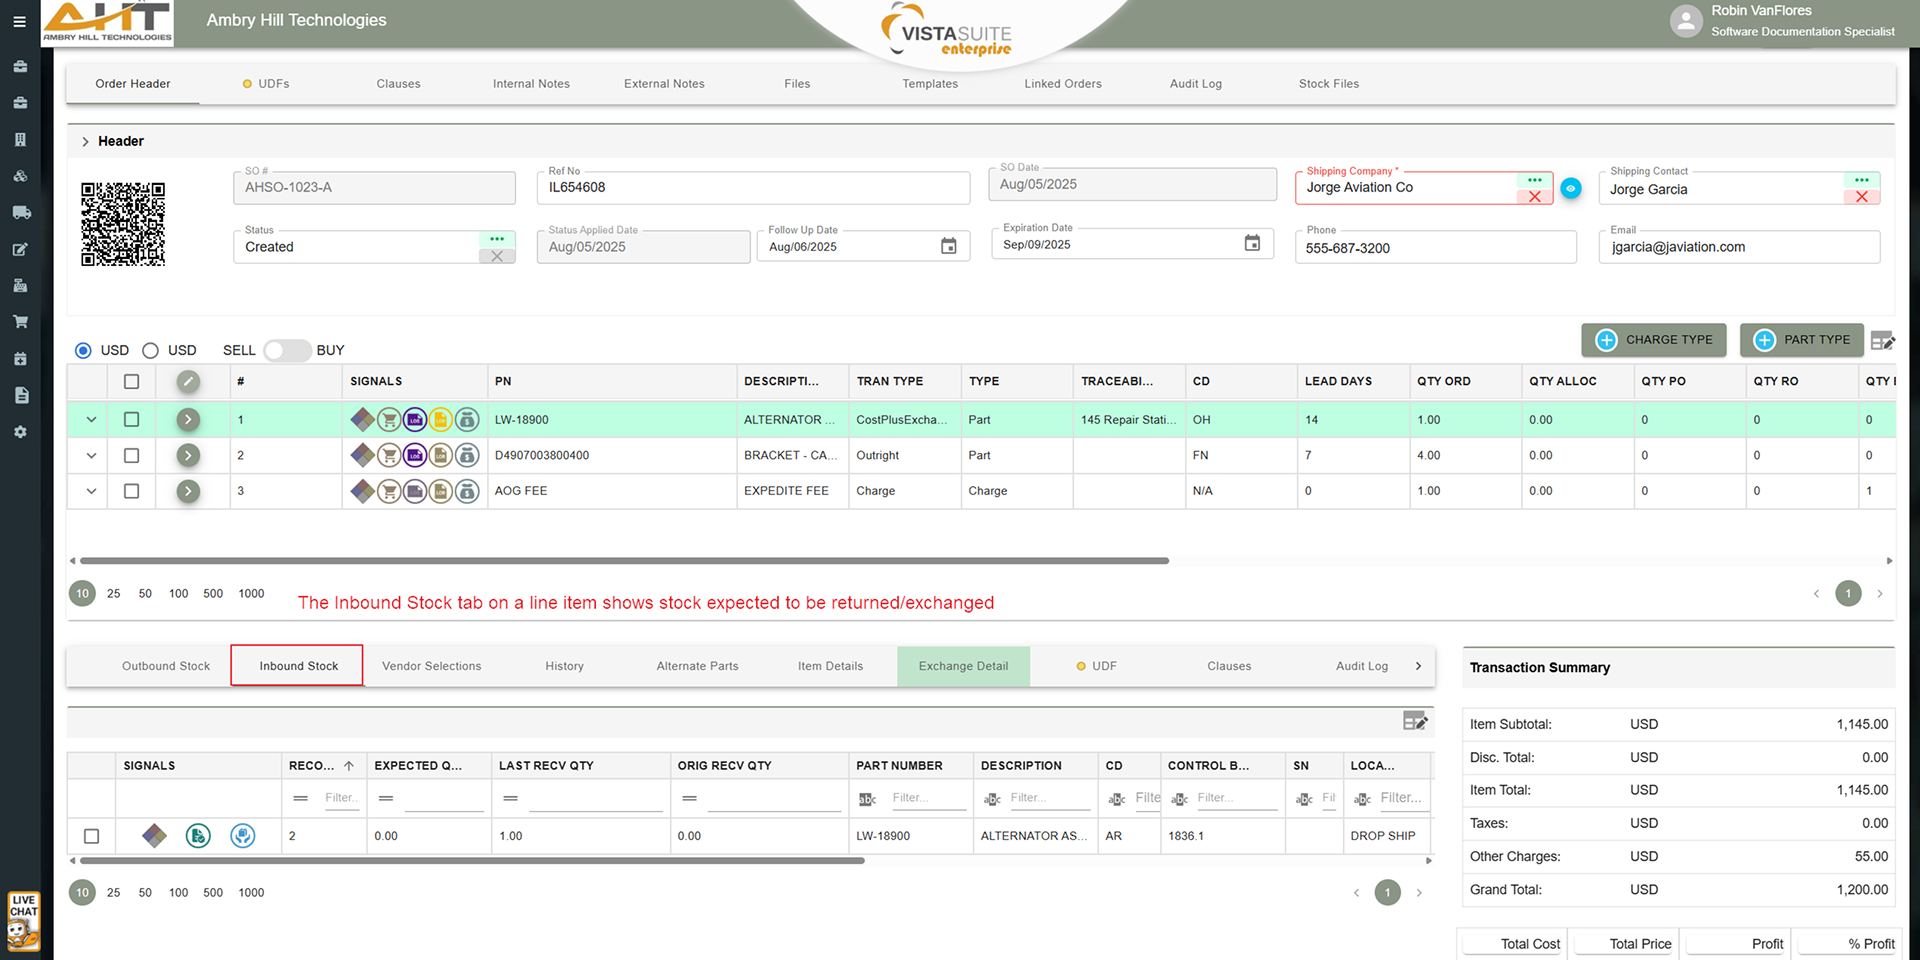Check the box for line item 2
Screen dimensions: 1920x960
pos(131,456)
